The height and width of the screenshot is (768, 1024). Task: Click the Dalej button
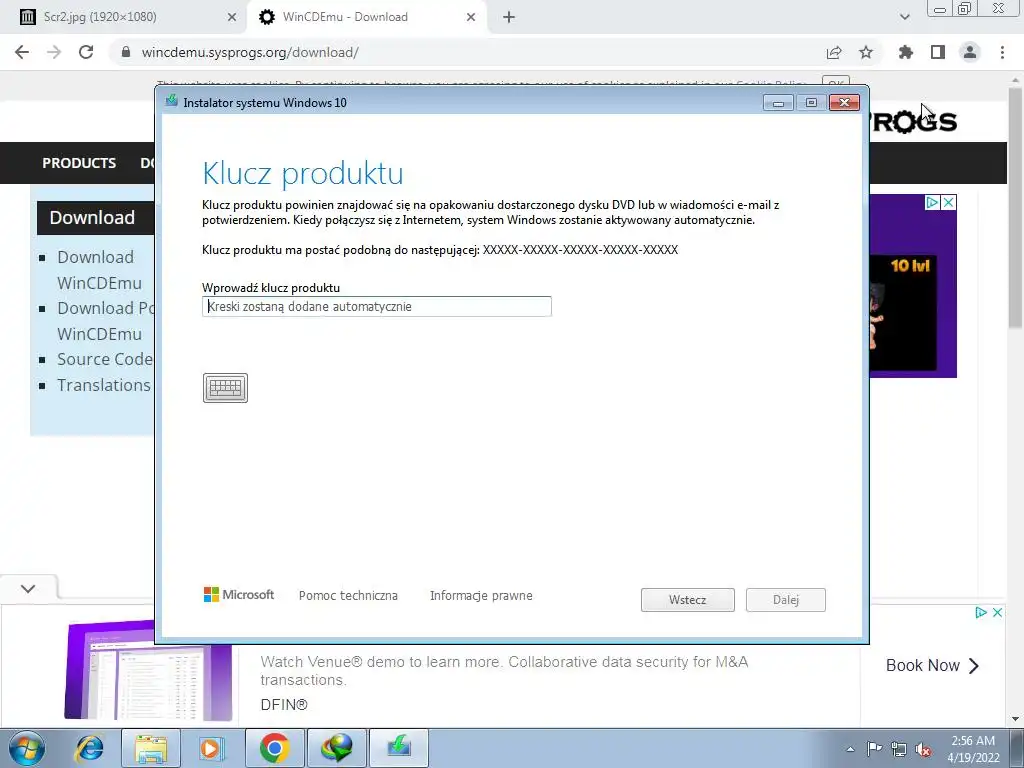[786, 600]
